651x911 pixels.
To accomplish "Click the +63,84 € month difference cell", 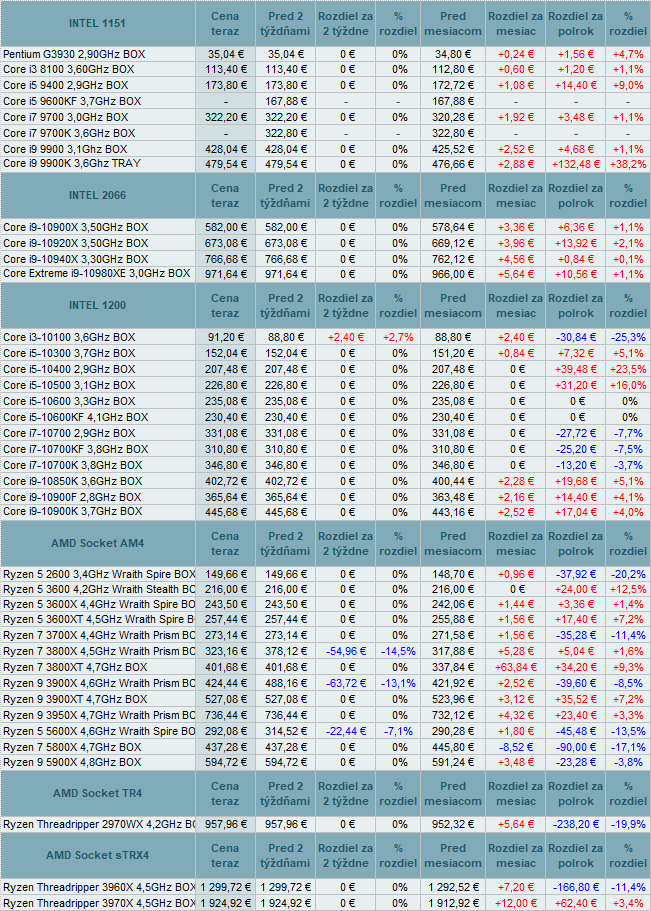I will tap(515, 667).
